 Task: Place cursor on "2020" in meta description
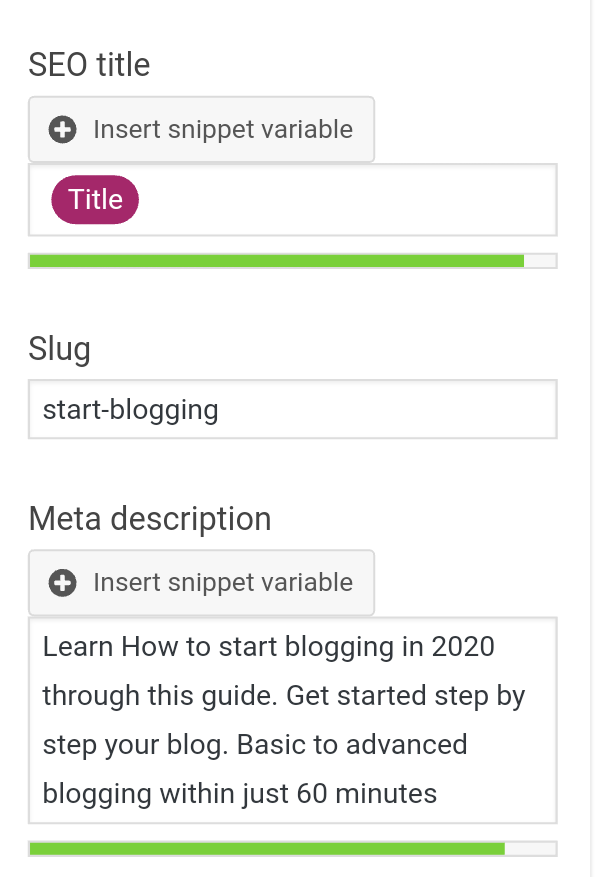(x=463, y=647)
